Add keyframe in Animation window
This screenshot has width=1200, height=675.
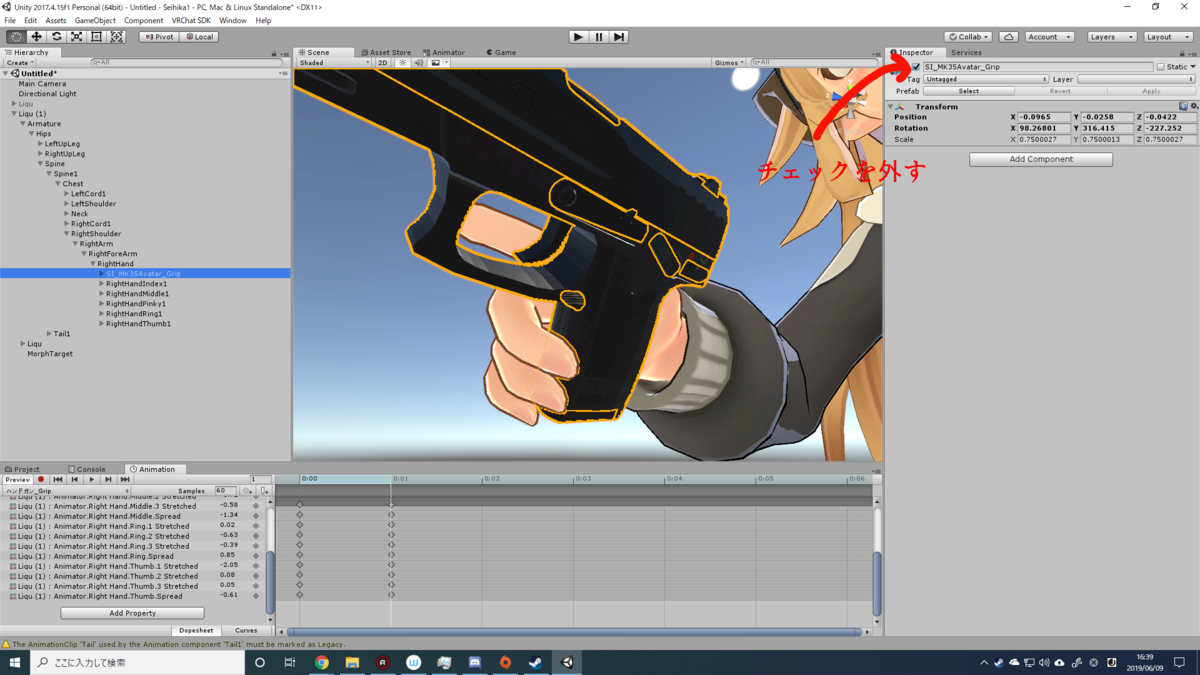click(x=247, y=491)
